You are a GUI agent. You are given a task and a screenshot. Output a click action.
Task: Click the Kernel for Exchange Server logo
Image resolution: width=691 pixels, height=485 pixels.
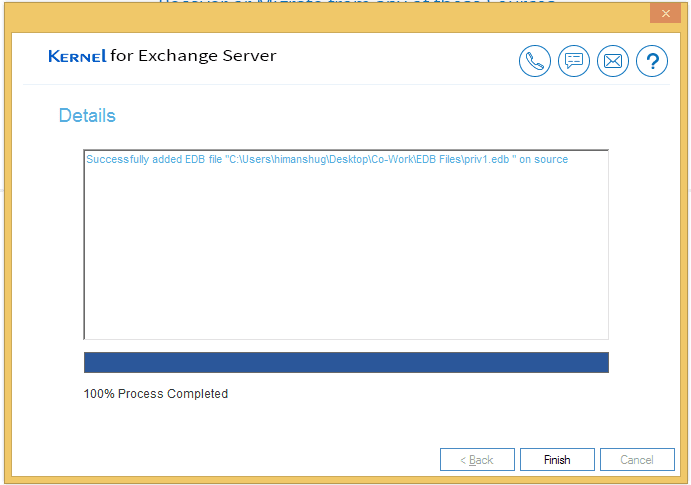162,56
